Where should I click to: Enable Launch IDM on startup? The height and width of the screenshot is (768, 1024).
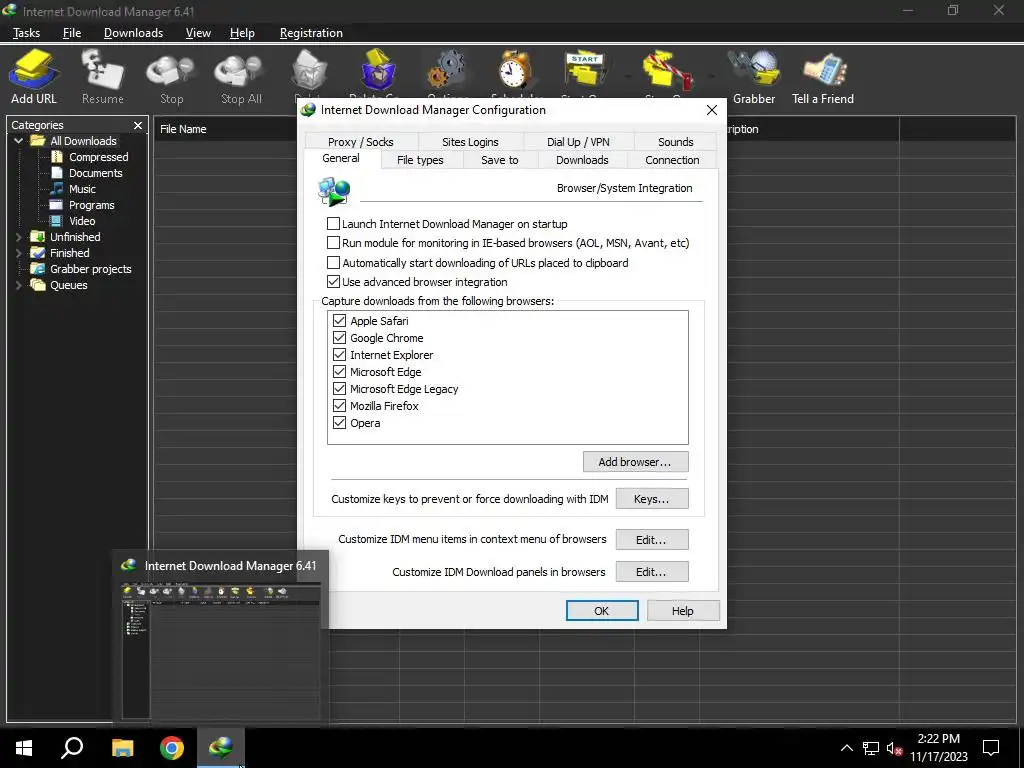(333, 224)
